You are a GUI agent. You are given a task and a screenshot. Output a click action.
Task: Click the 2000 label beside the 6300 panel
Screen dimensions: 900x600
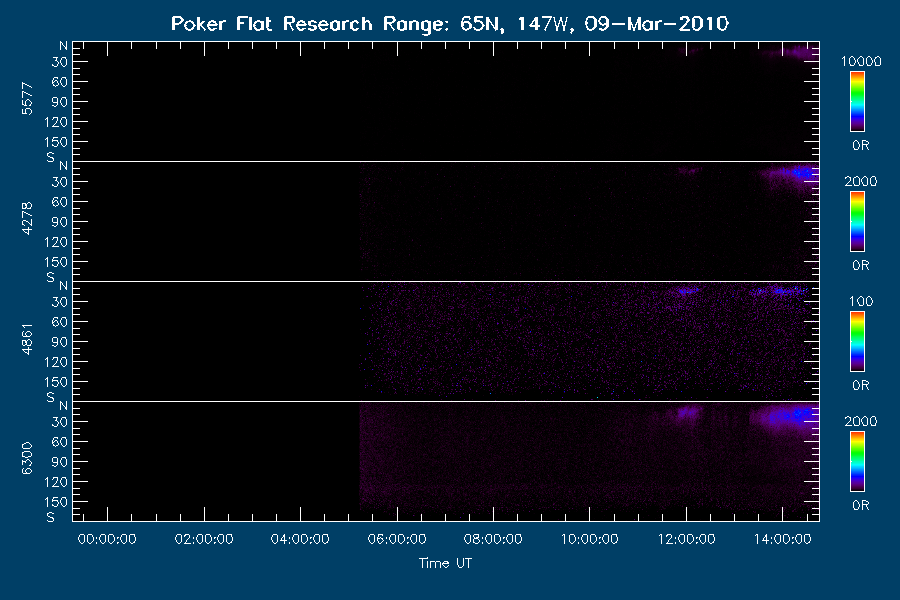pos(861,421)
